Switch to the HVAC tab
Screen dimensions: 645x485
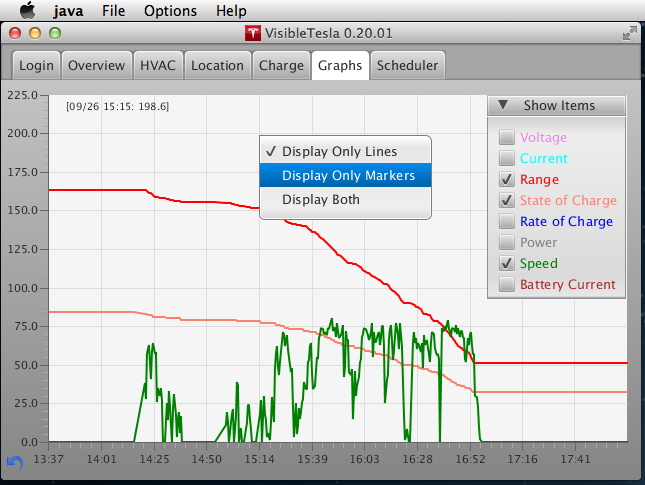(x=158, y=65)
